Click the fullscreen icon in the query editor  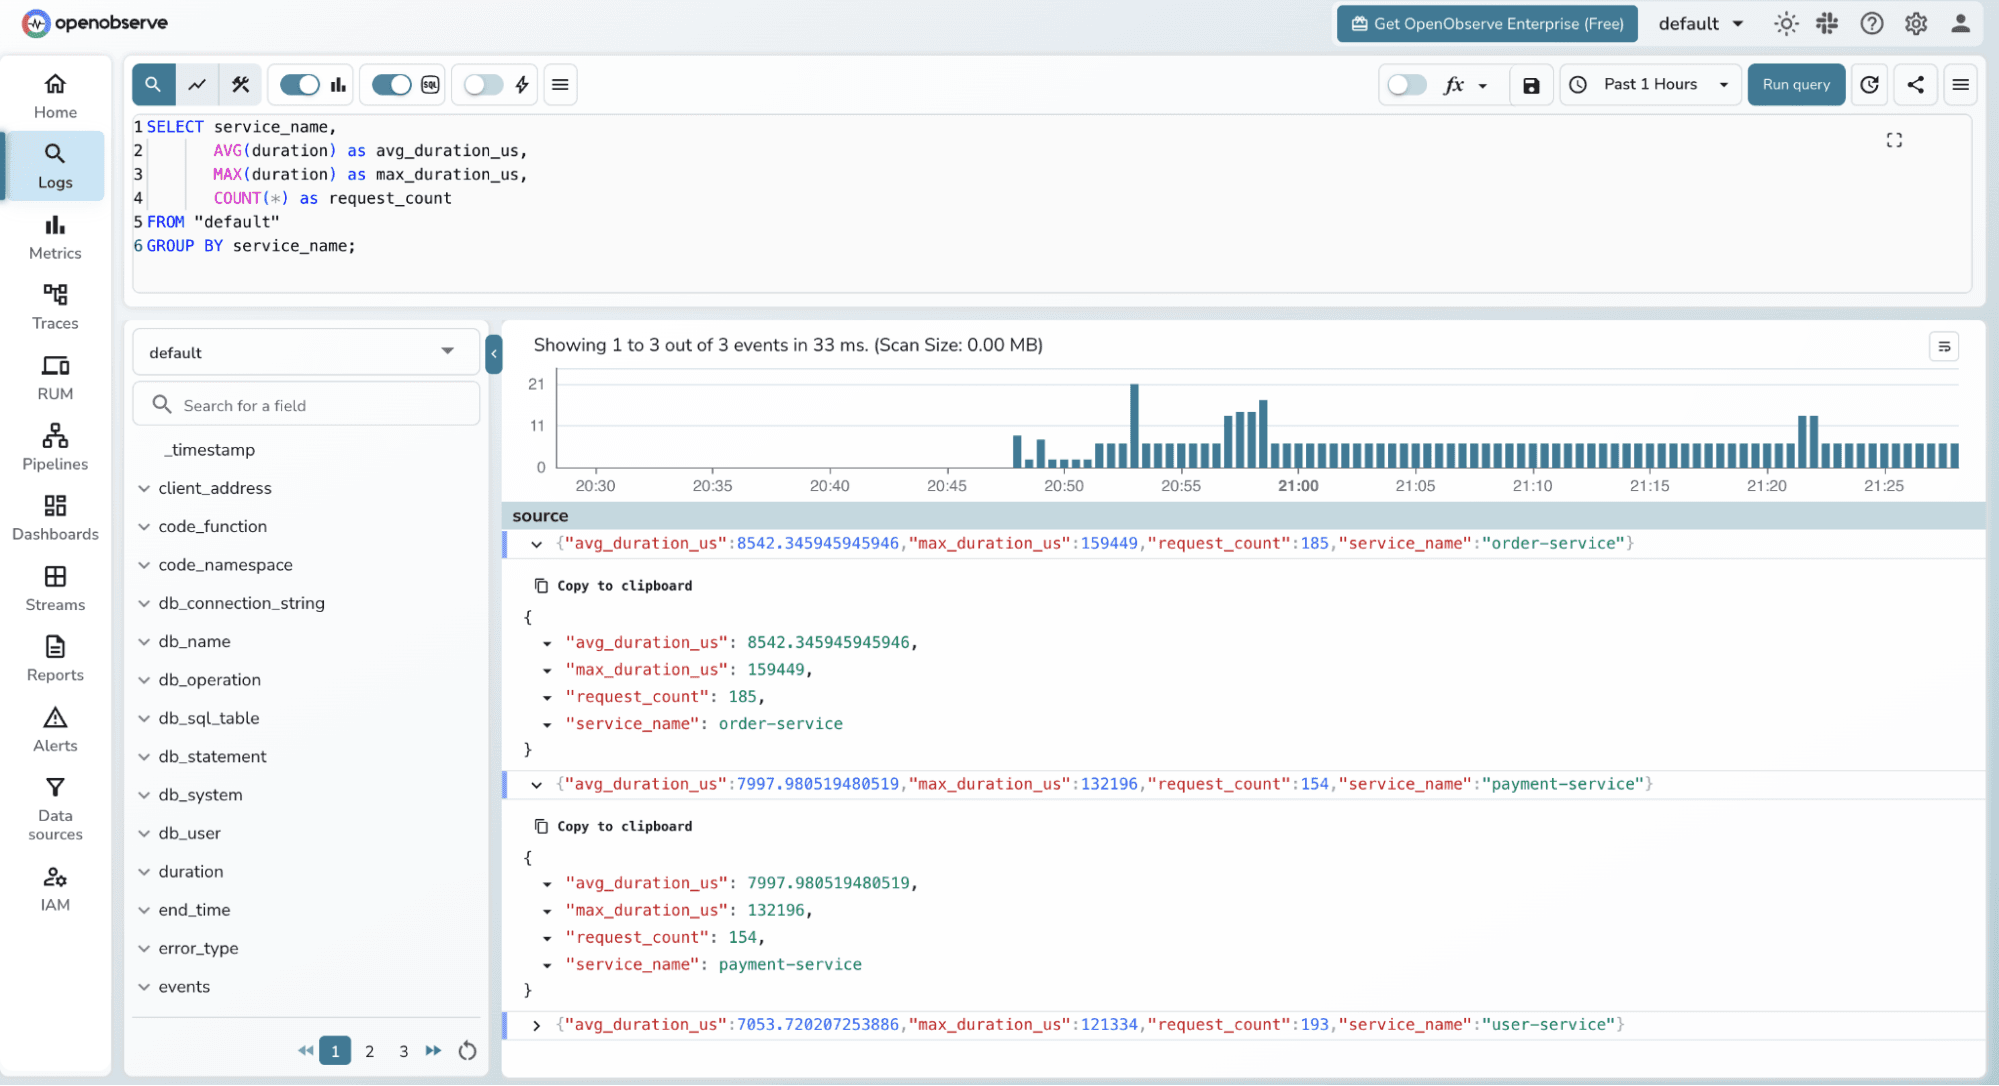pyautogui.click(x=1894, y=141)
